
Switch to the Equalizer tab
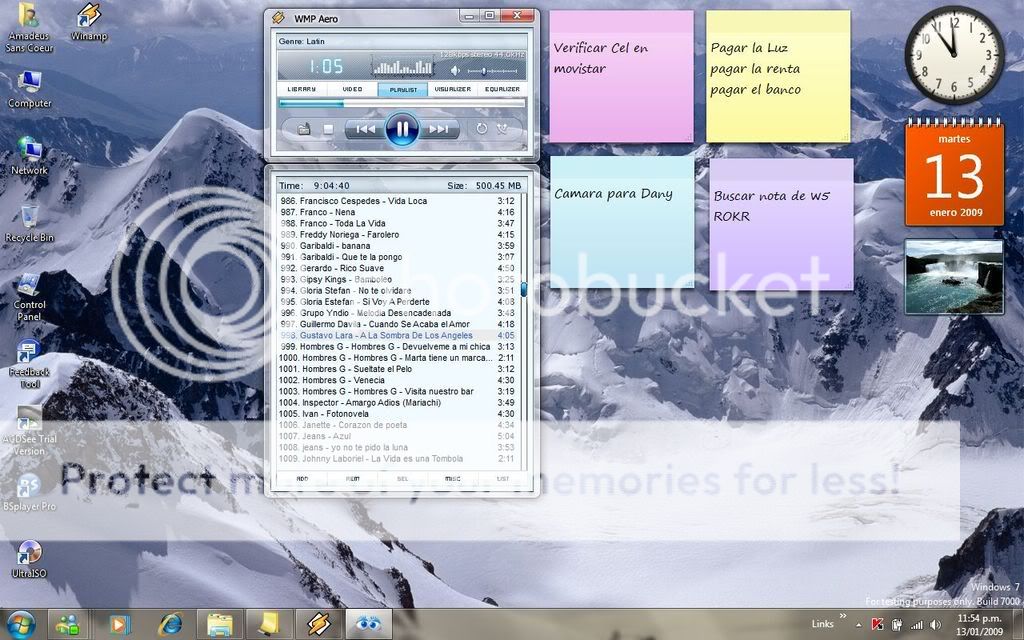(502, 89)
